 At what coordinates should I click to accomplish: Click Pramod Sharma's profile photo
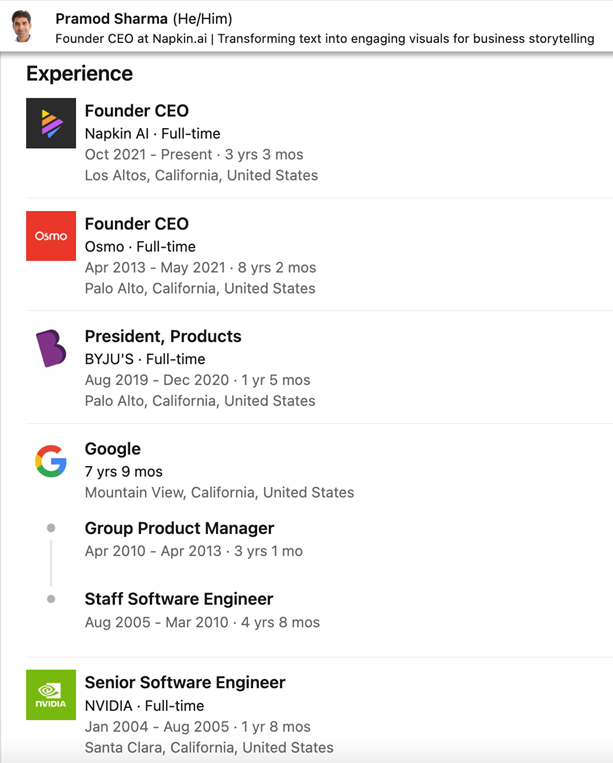coord(22,27)
